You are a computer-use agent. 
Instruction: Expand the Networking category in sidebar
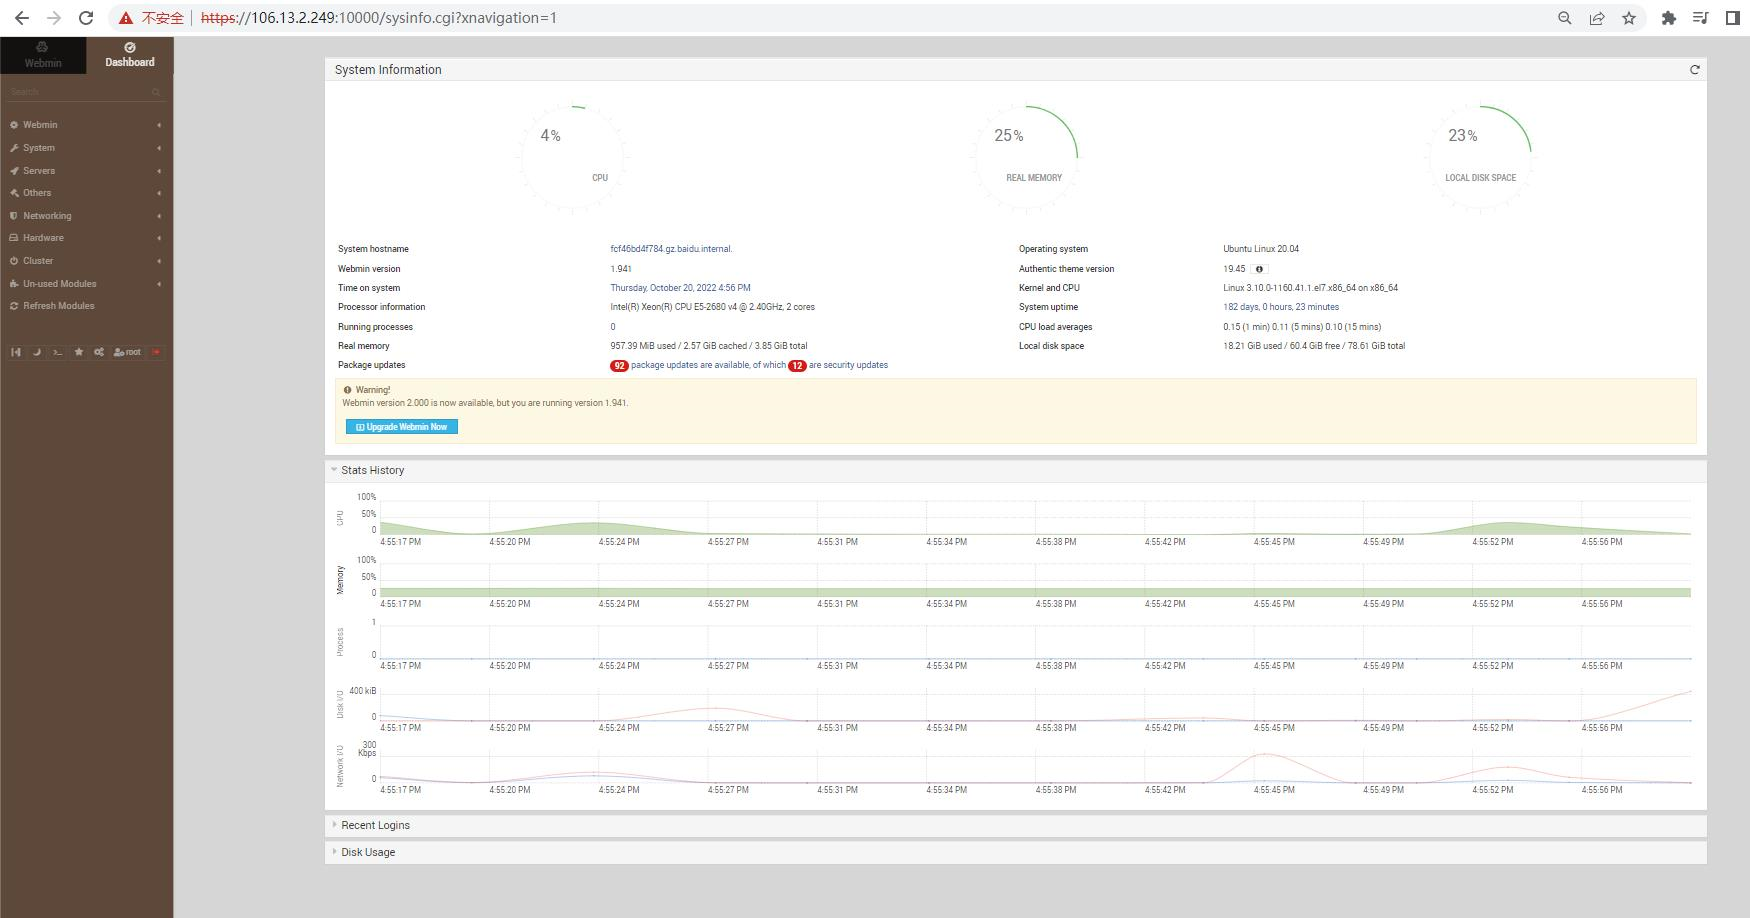point(46,215)
